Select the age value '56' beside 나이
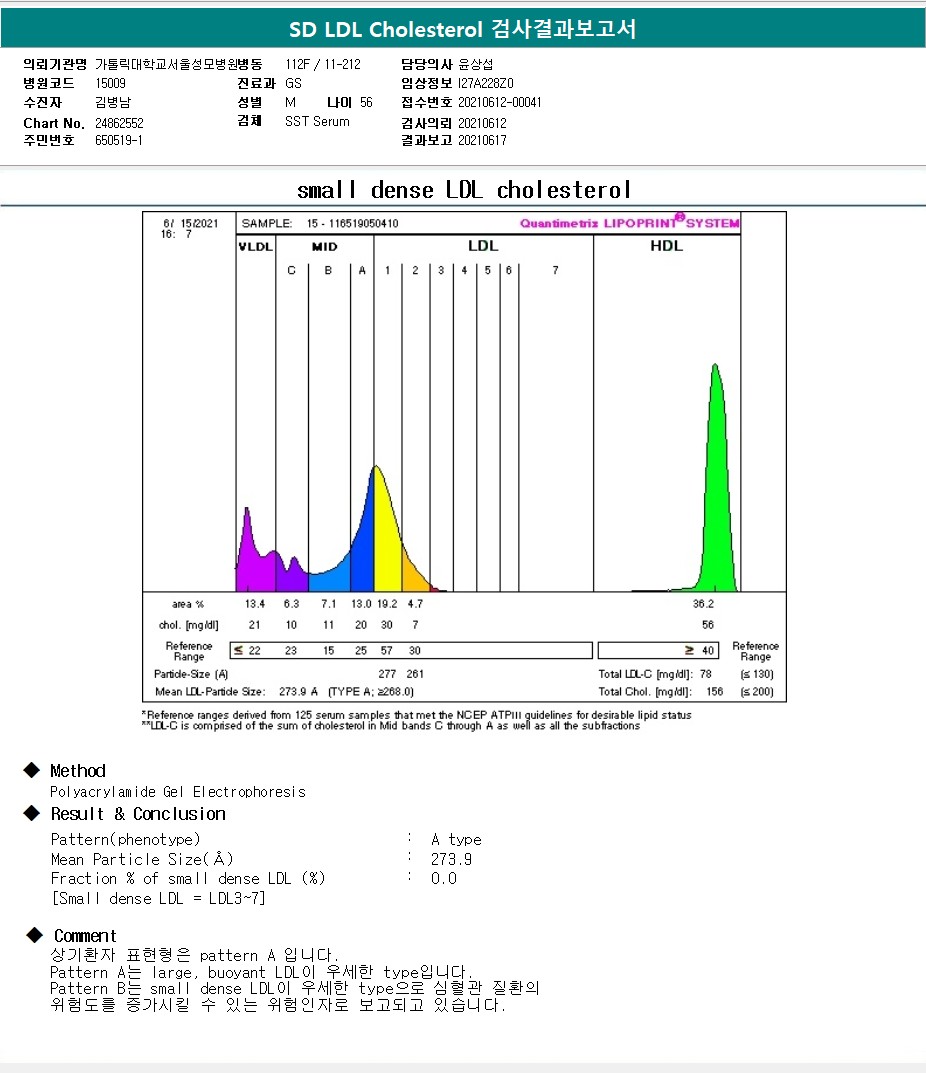The height and width of the screenshot is (1073, 926). [x=366, y=102]
